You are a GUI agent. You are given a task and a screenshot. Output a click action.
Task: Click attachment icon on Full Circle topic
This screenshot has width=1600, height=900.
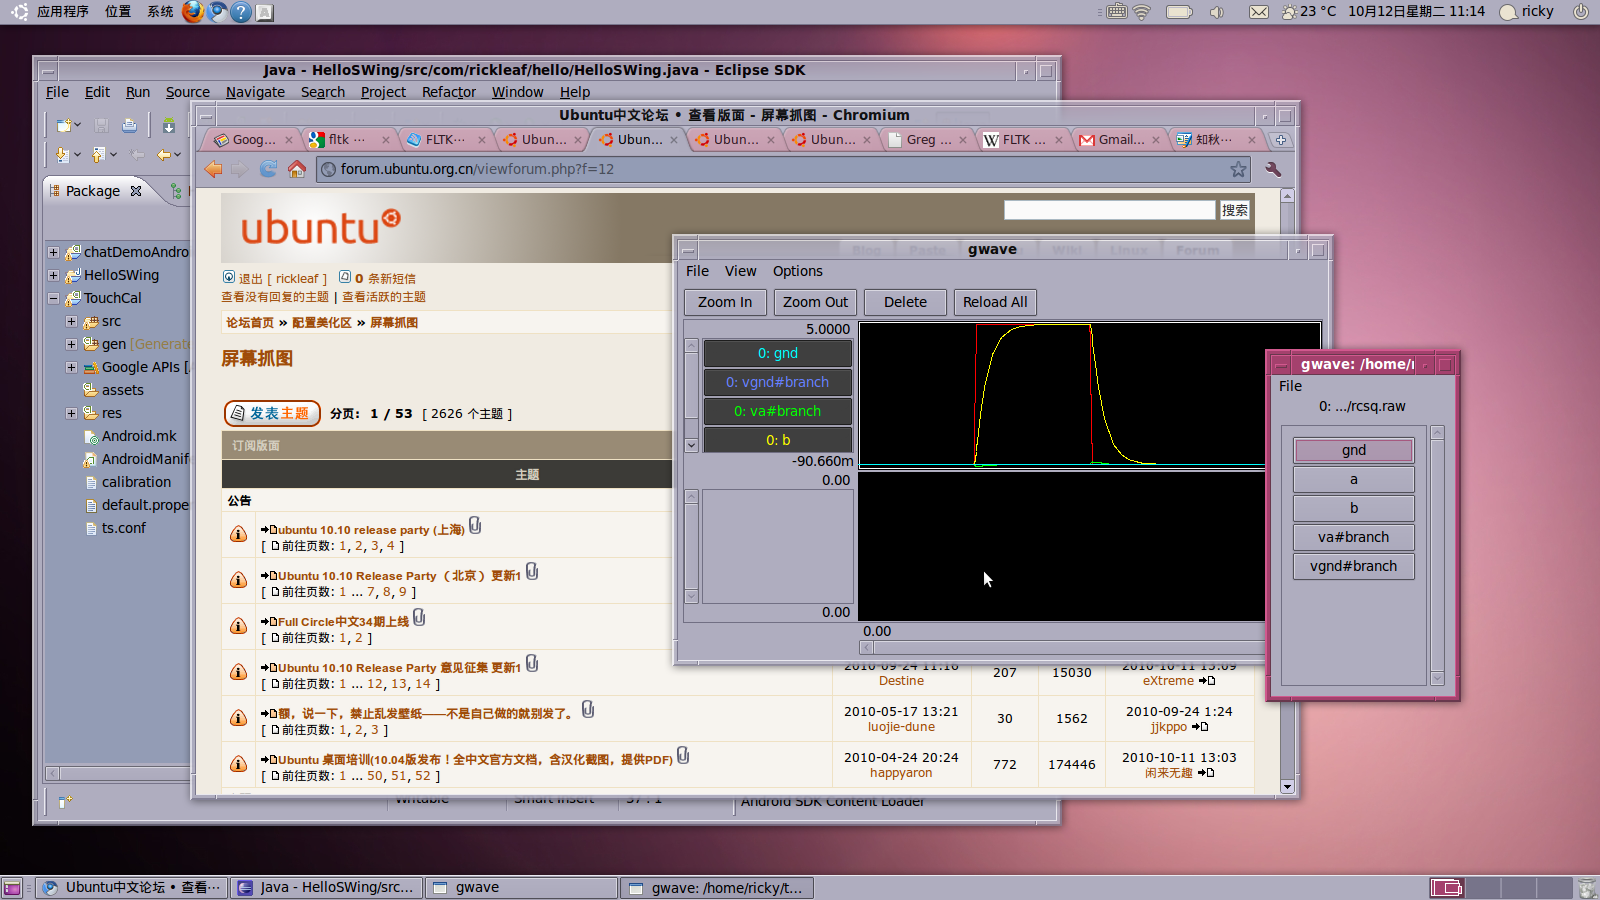point(419,618)
